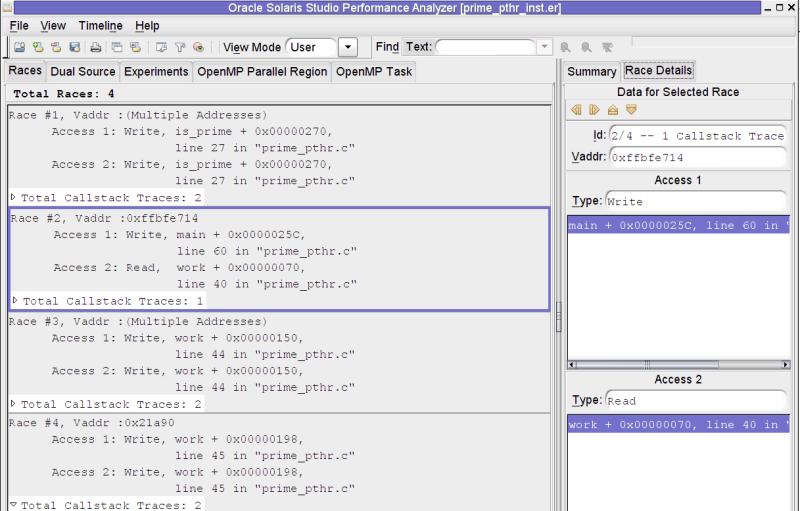Select the Race #3 Multiple Addresses header

[x=138, y=321]
